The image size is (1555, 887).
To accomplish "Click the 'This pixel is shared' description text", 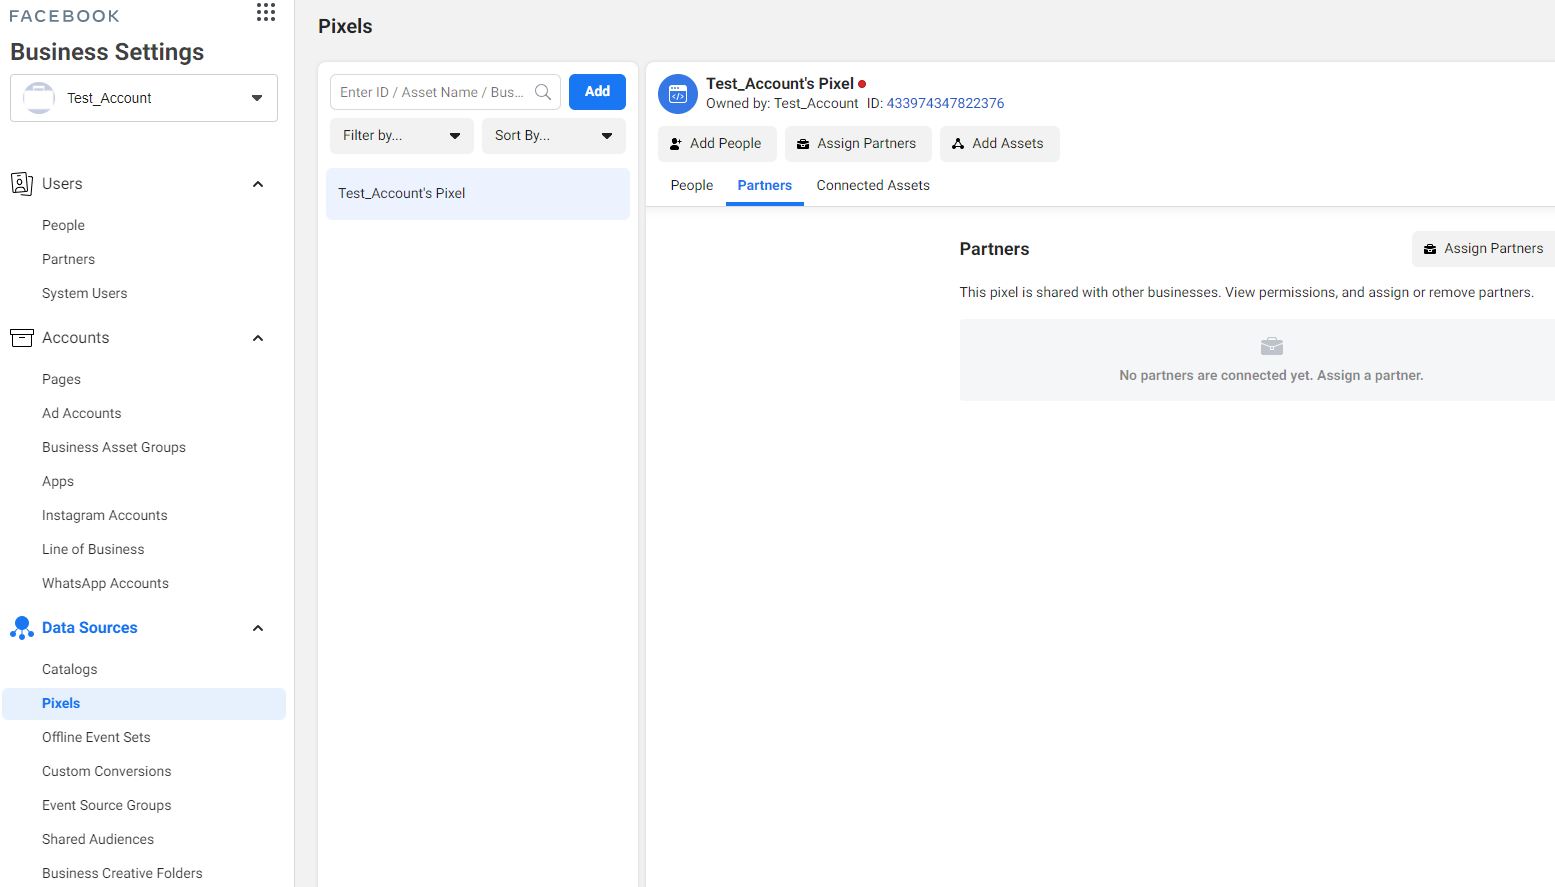I will tap(1246, 292).
